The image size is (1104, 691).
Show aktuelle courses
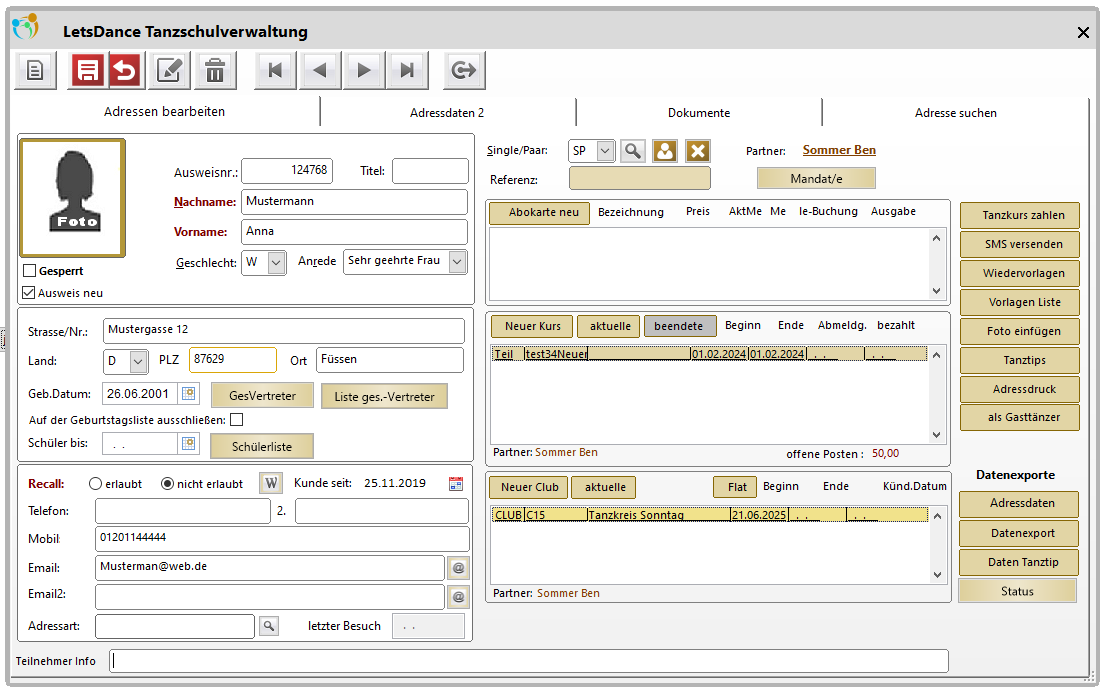point(610,326)
